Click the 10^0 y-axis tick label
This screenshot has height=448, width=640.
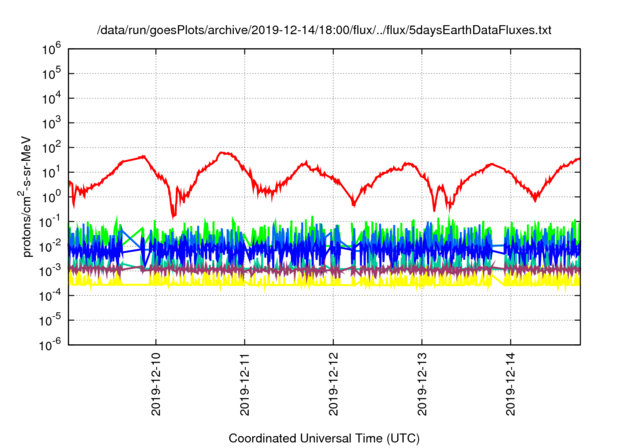pos(51,197)
